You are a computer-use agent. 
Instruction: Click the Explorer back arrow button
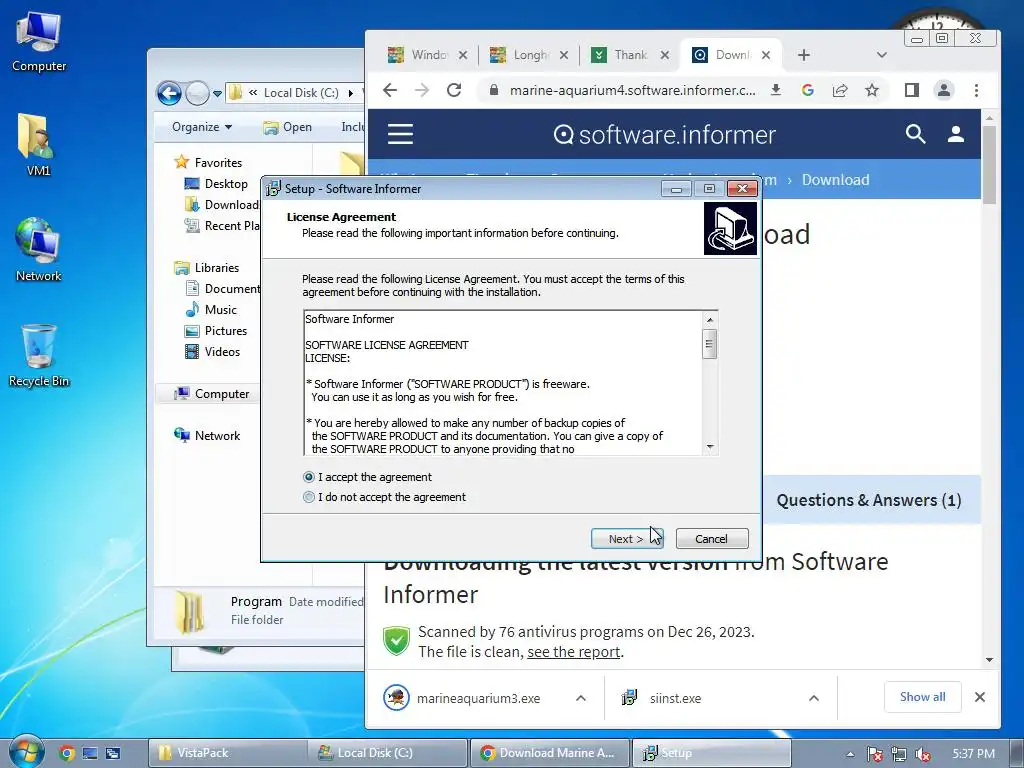point(169,93)
